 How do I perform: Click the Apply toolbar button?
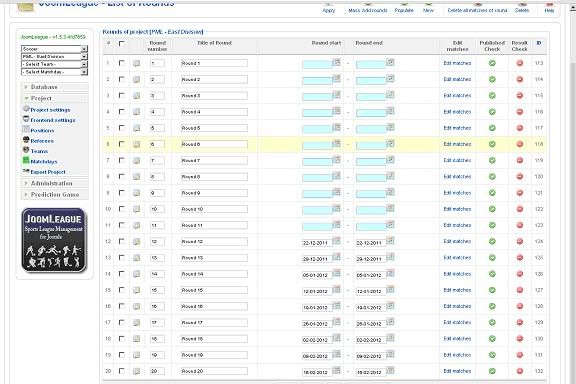coord(328,7)
